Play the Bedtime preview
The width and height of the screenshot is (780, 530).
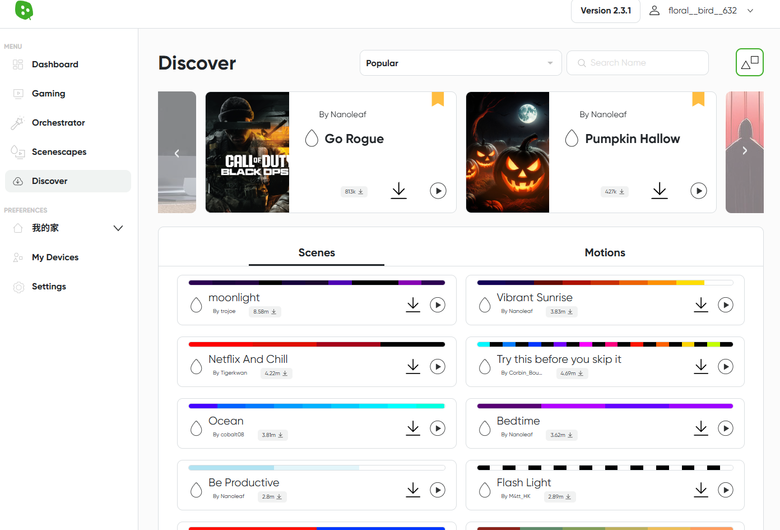click(725, 428)
